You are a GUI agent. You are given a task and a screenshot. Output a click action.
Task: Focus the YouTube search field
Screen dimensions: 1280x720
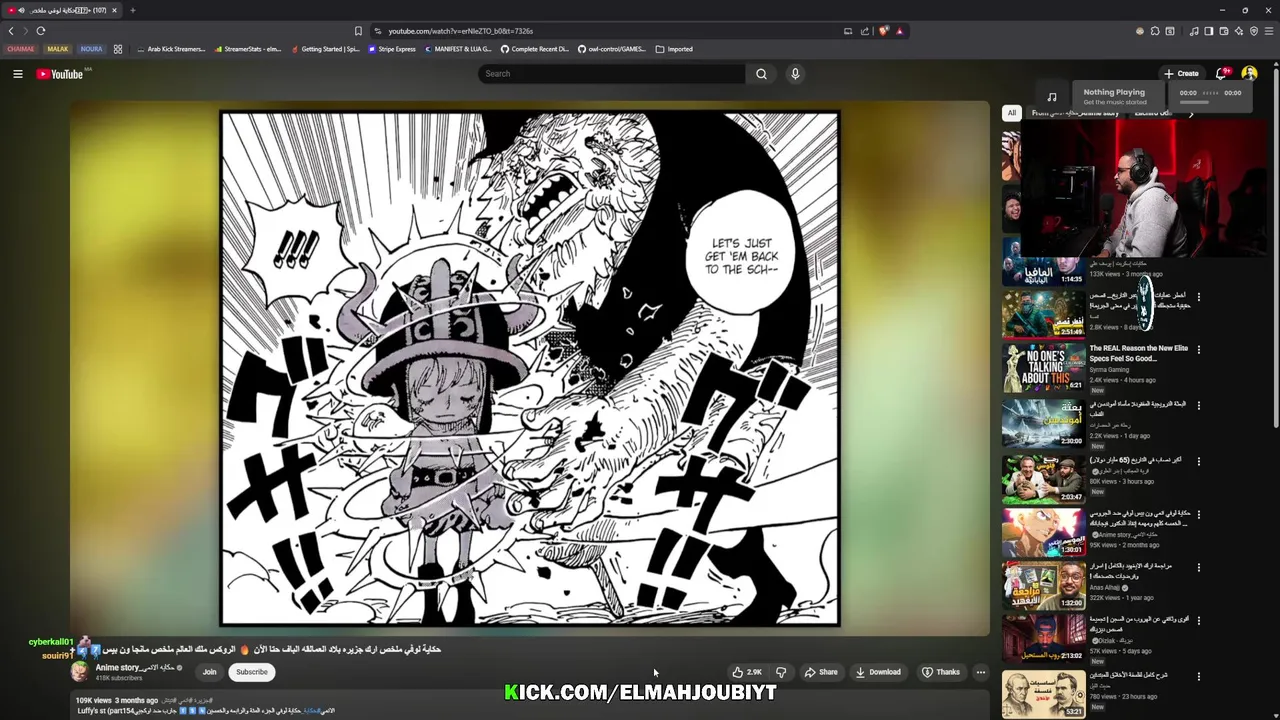[611, 74]
